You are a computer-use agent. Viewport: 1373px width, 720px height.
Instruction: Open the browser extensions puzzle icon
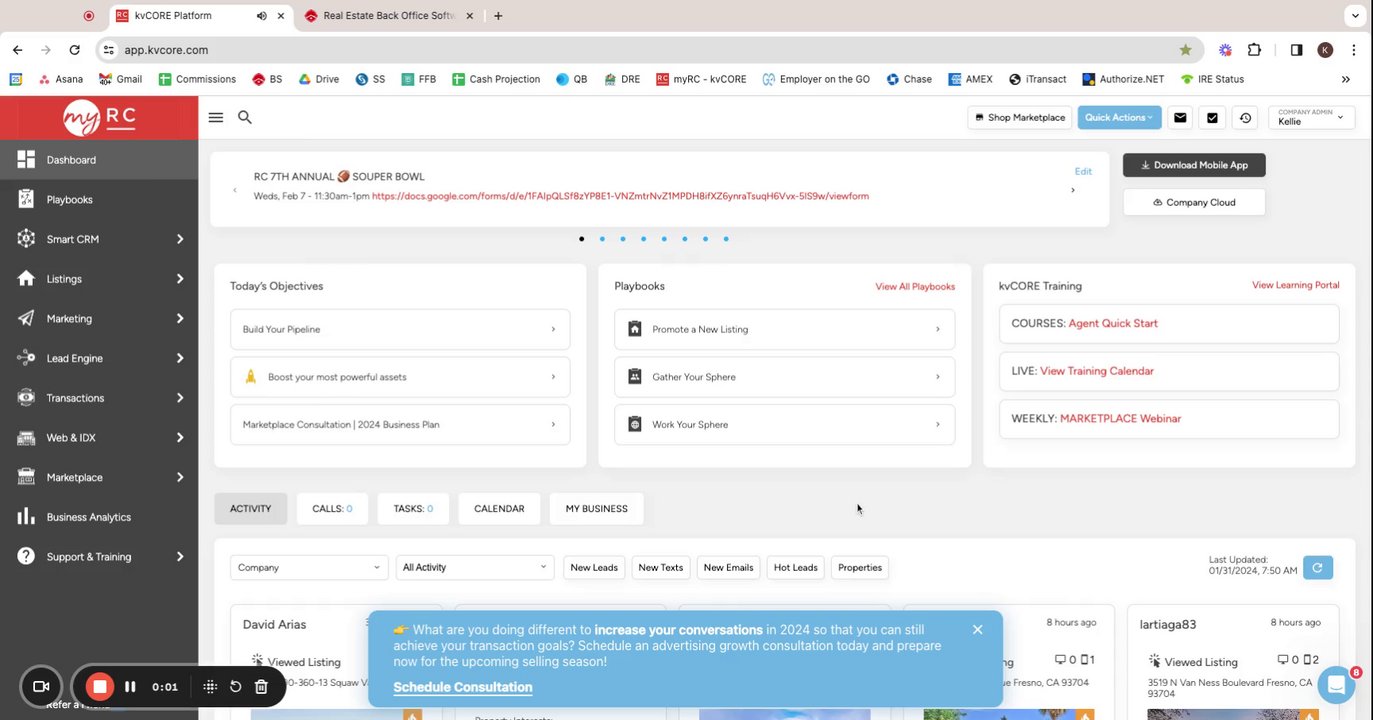point(1255,50)
